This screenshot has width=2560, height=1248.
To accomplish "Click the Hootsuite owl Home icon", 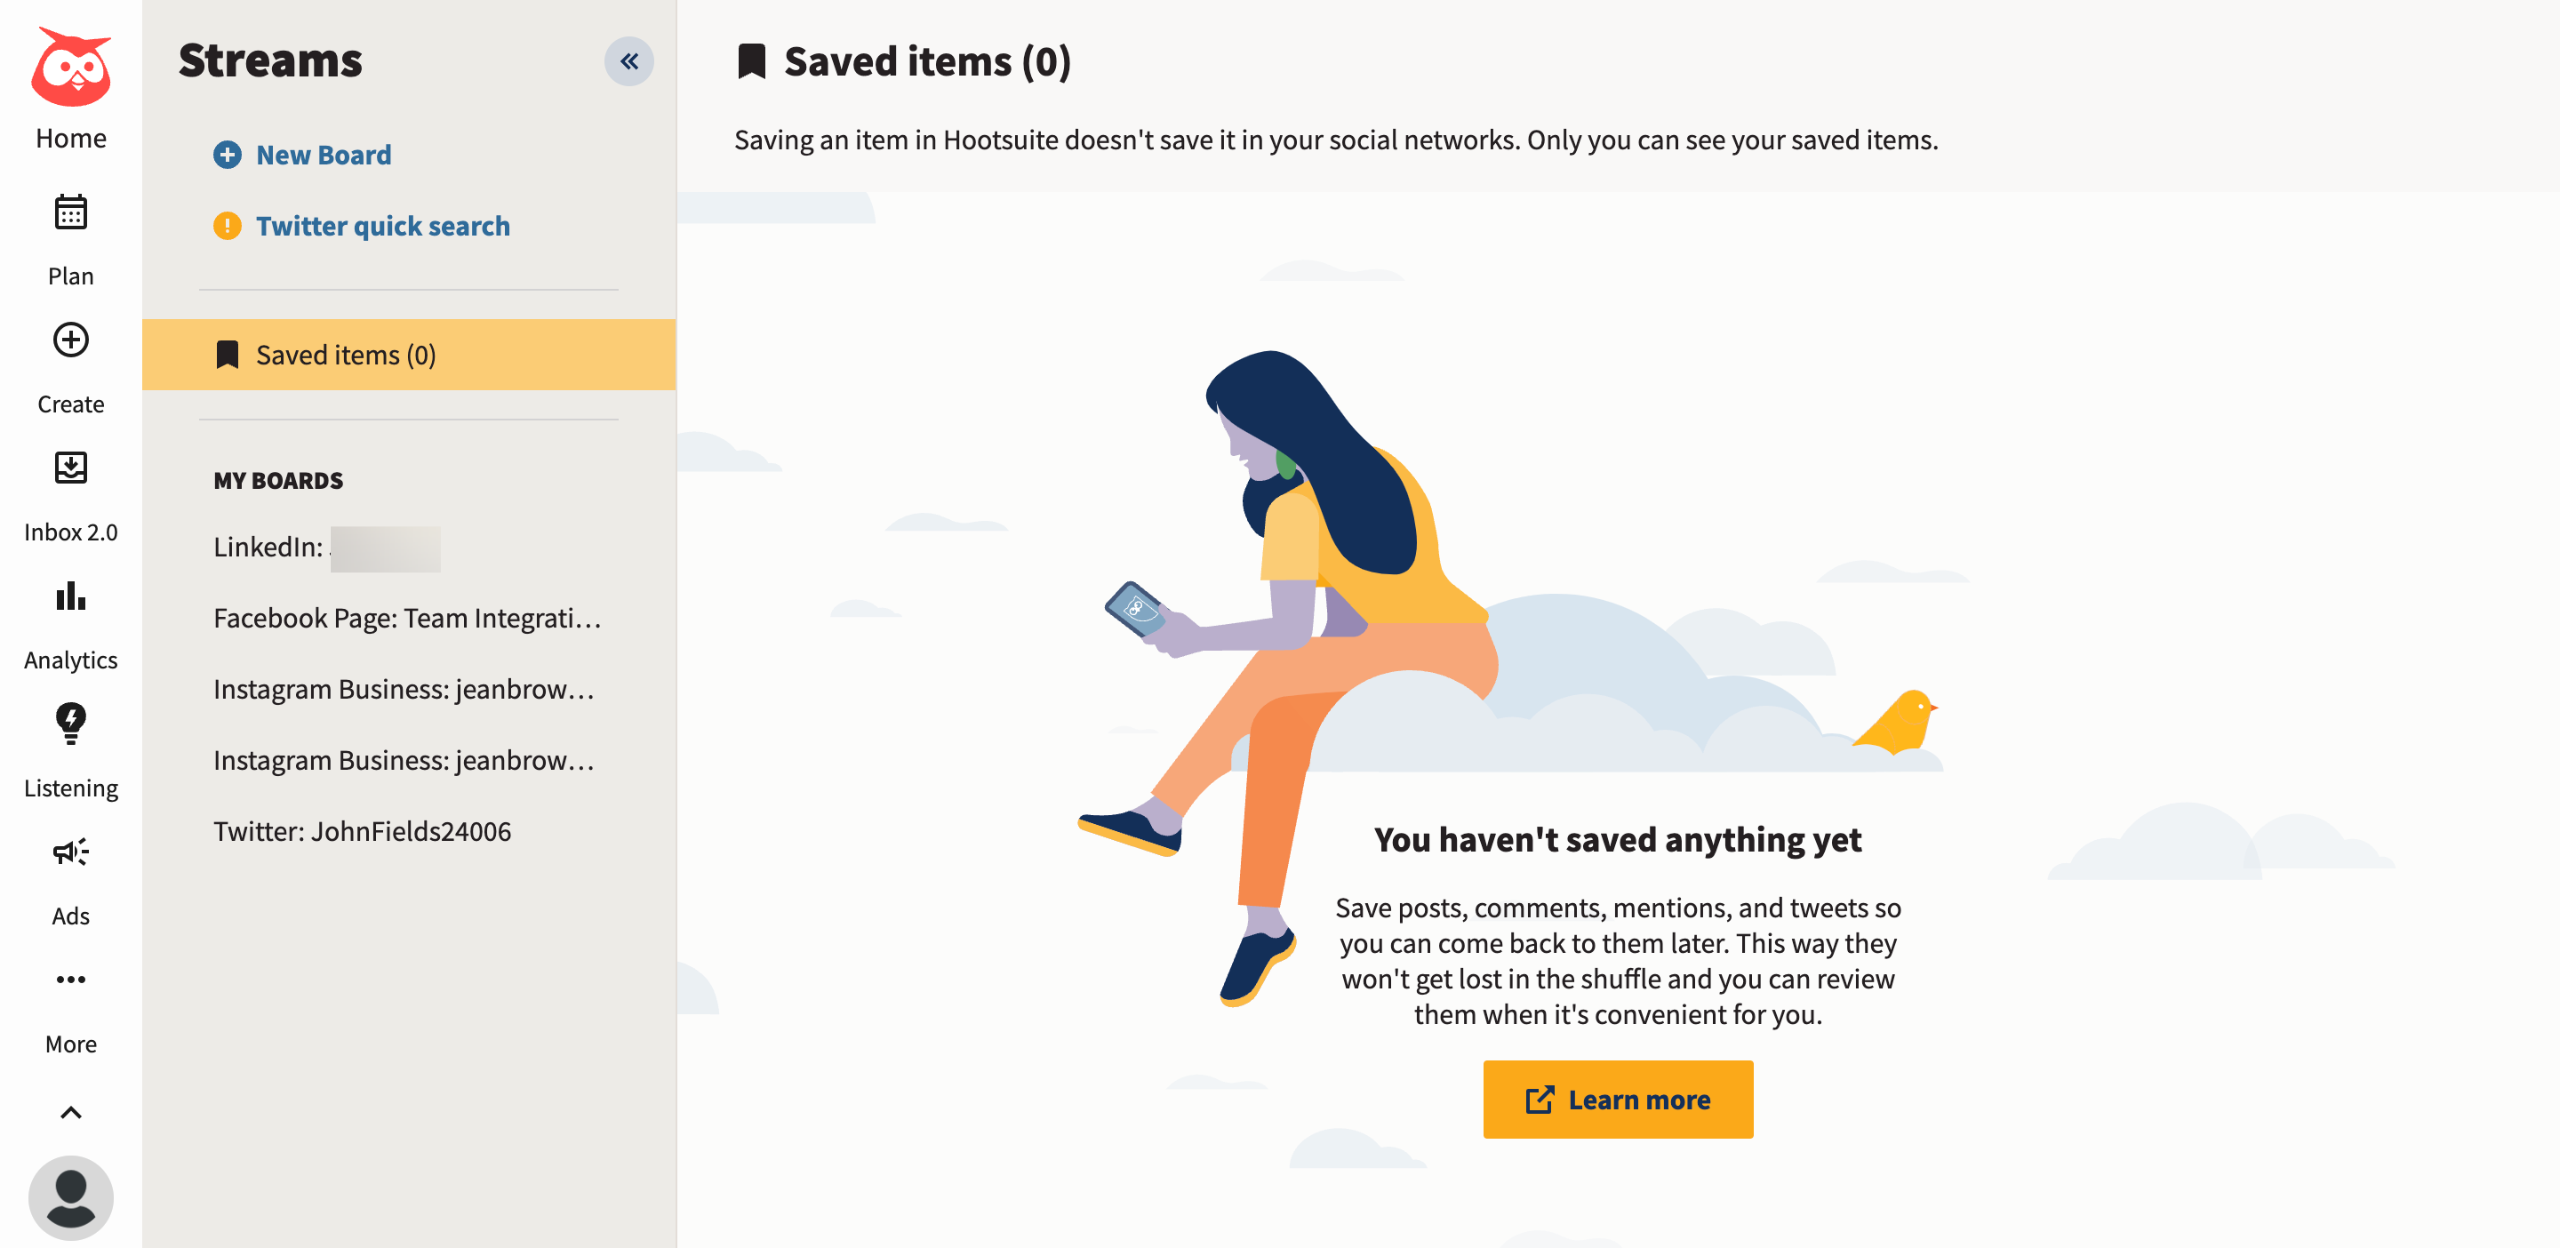I will 71,68.
